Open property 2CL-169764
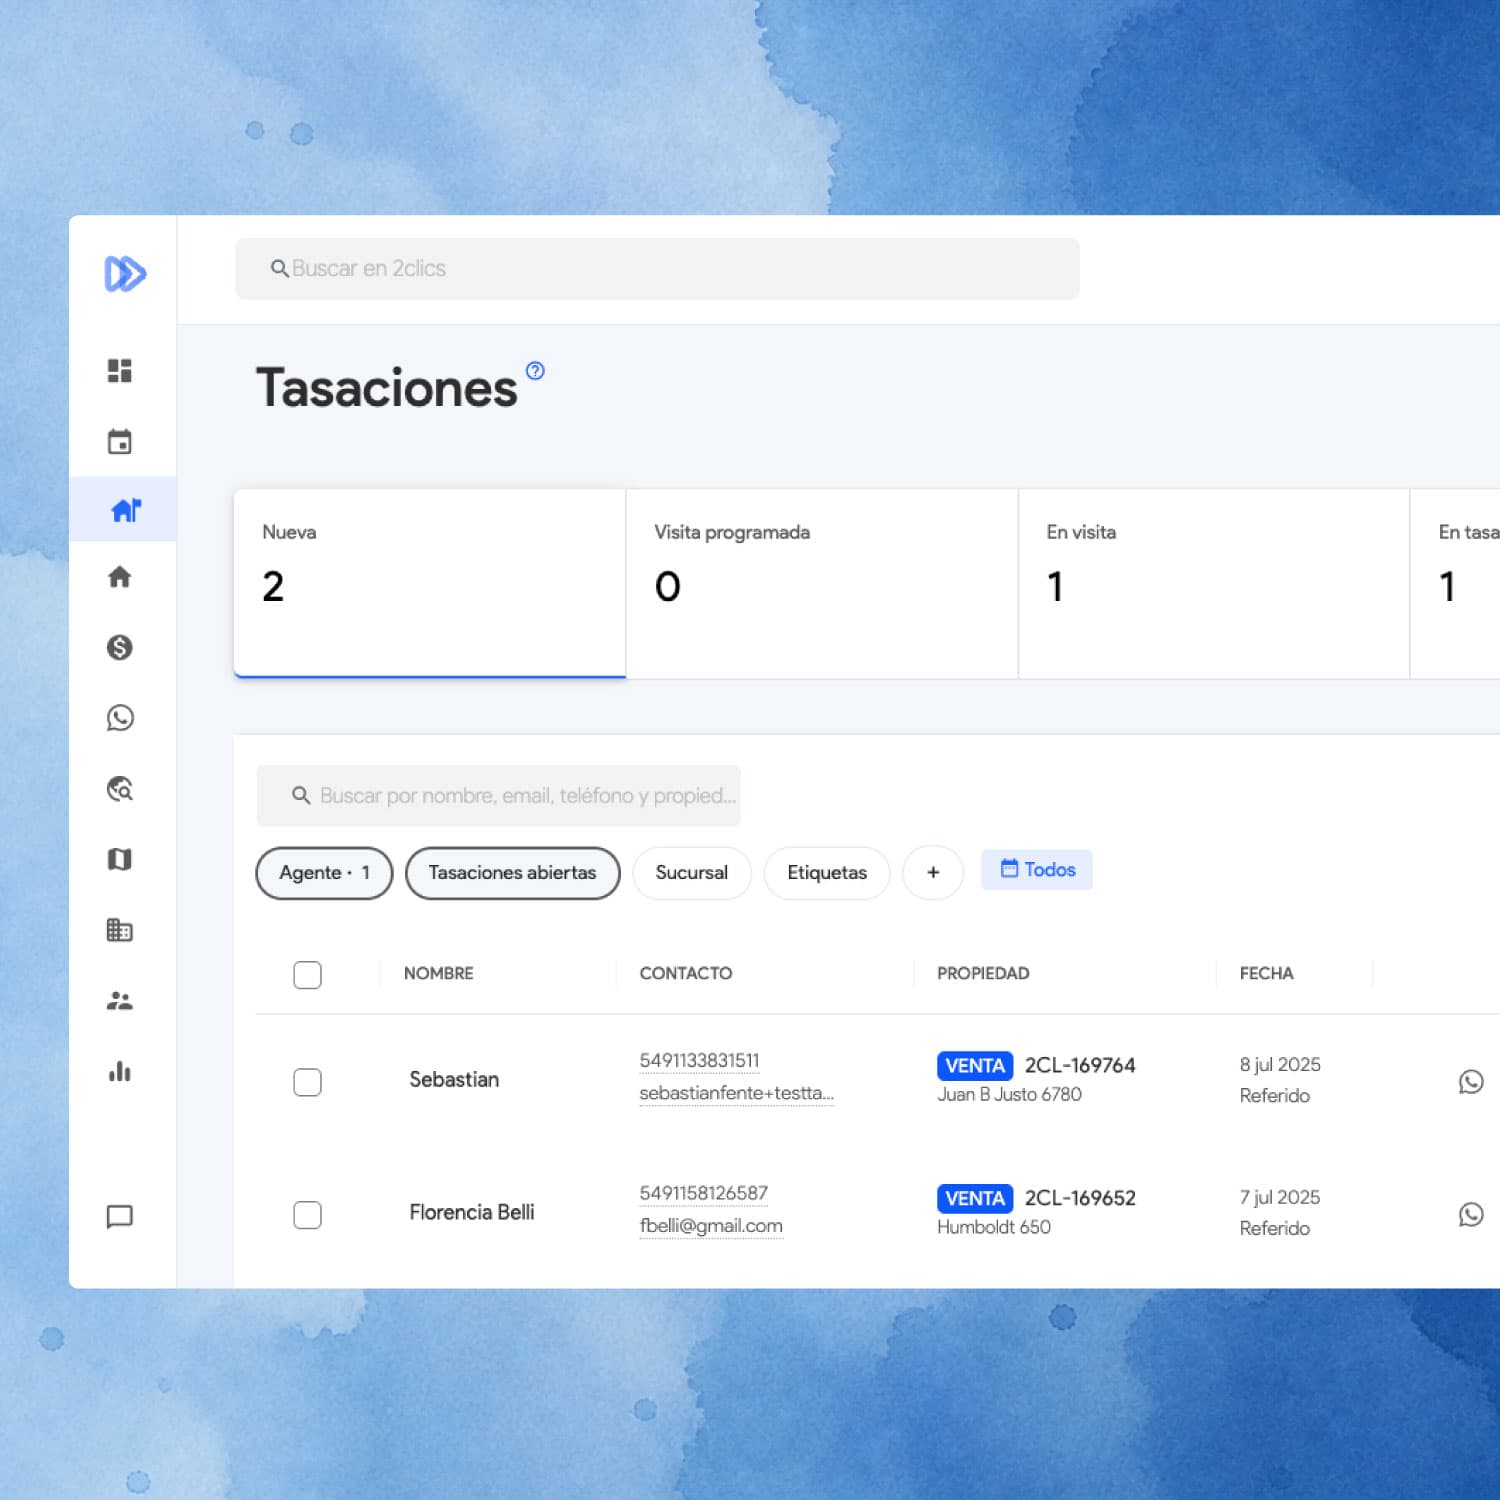This screenshot has height=1500, width=1500. (x=1080, y=1066)
